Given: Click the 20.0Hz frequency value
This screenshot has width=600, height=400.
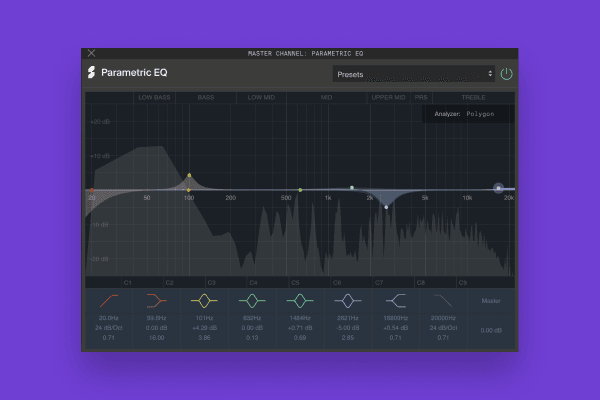Looking at the screenshot, I should pyautogui.click(x=109, y=318).
